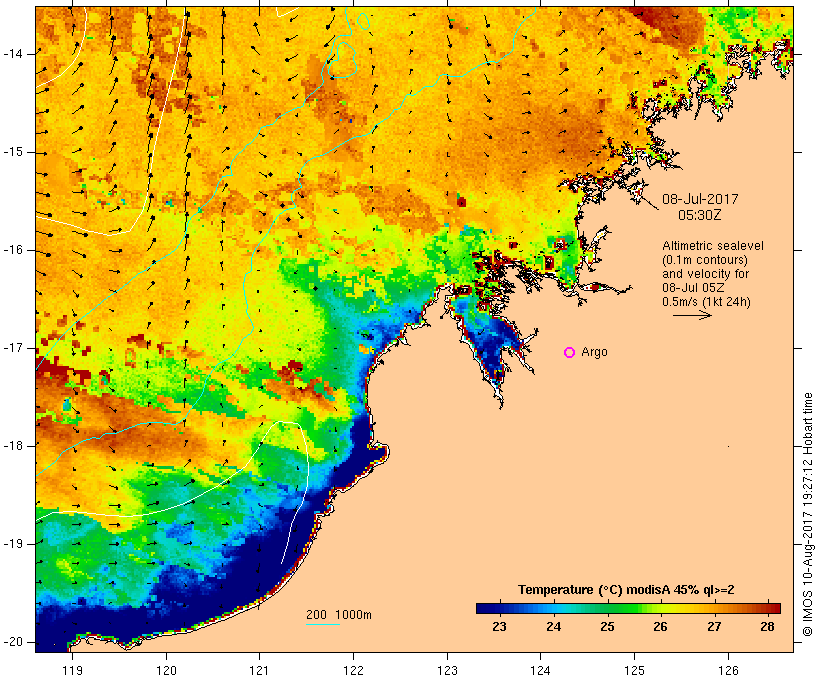Click longitude axis label '126'
Image resolution: width=820 pixels, height=680 pixels.
pyautogui.click(x=728, y=670)
